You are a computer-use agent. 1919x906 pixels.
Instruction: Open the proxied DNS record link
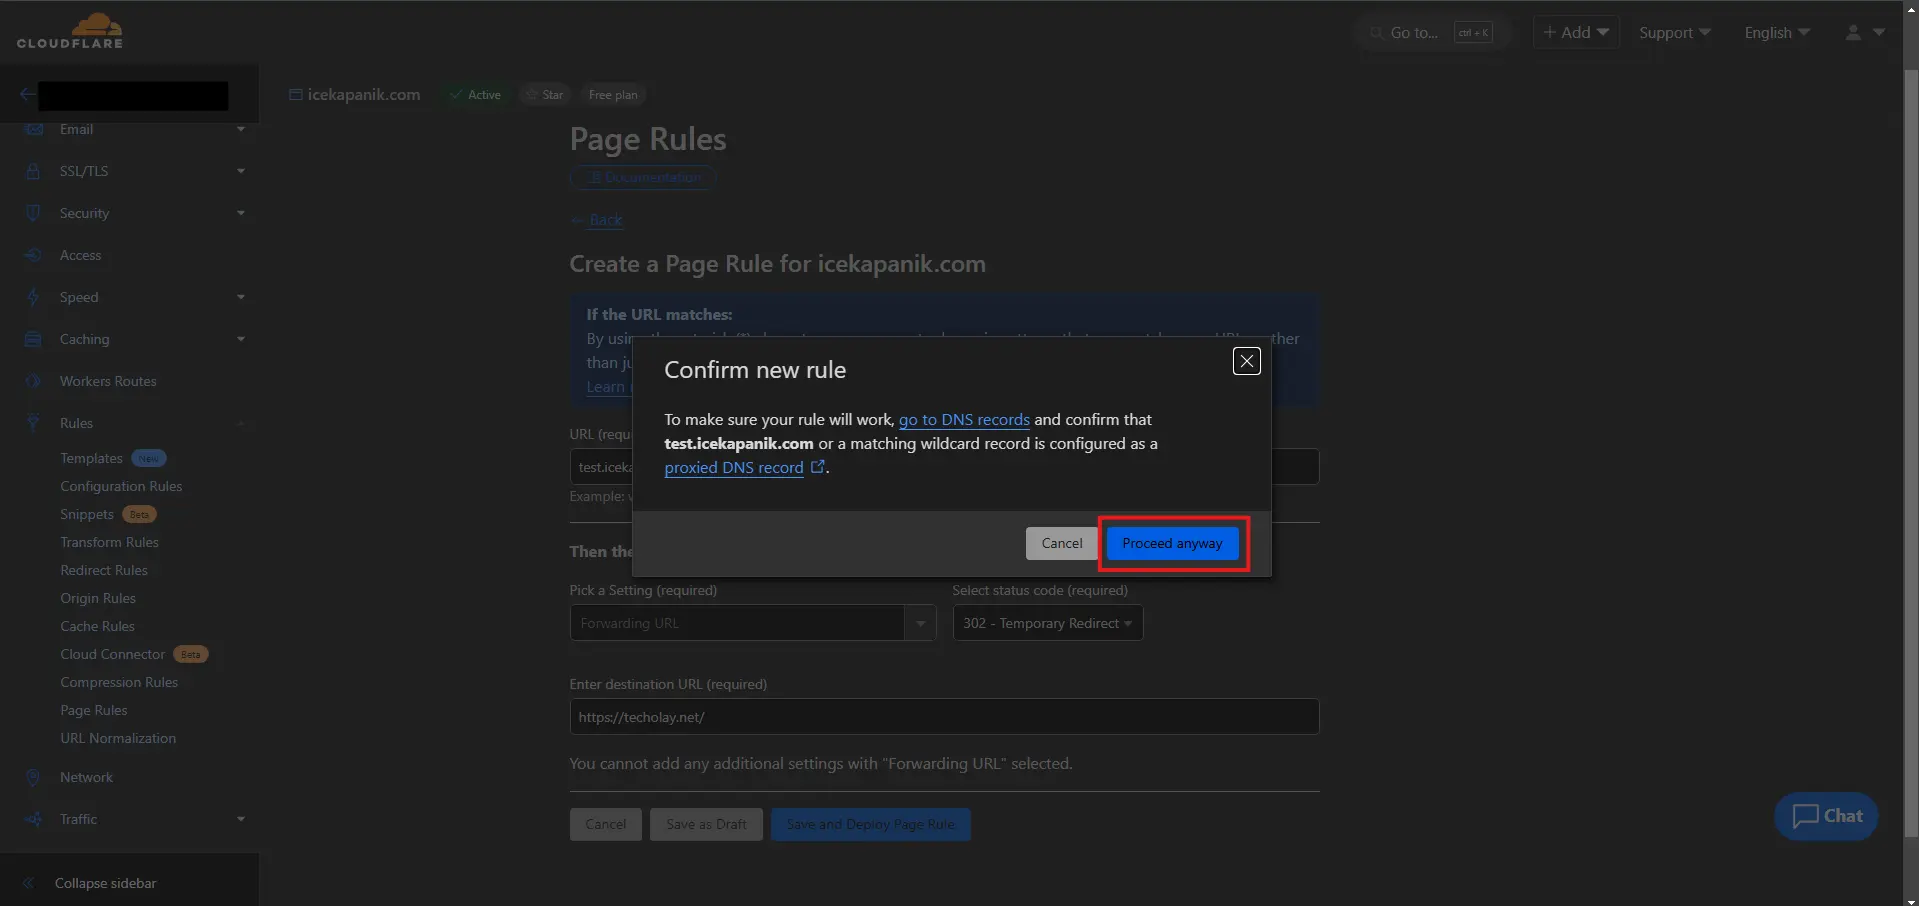pyautogui.click(x=734, y=467)
